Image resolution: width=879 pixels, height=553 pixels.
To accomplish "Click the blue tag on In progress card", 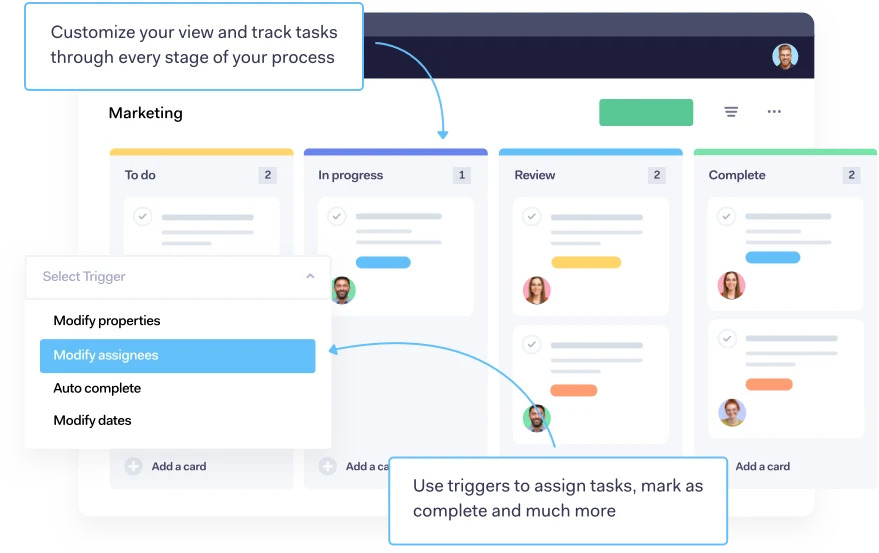I will [383, 262].
